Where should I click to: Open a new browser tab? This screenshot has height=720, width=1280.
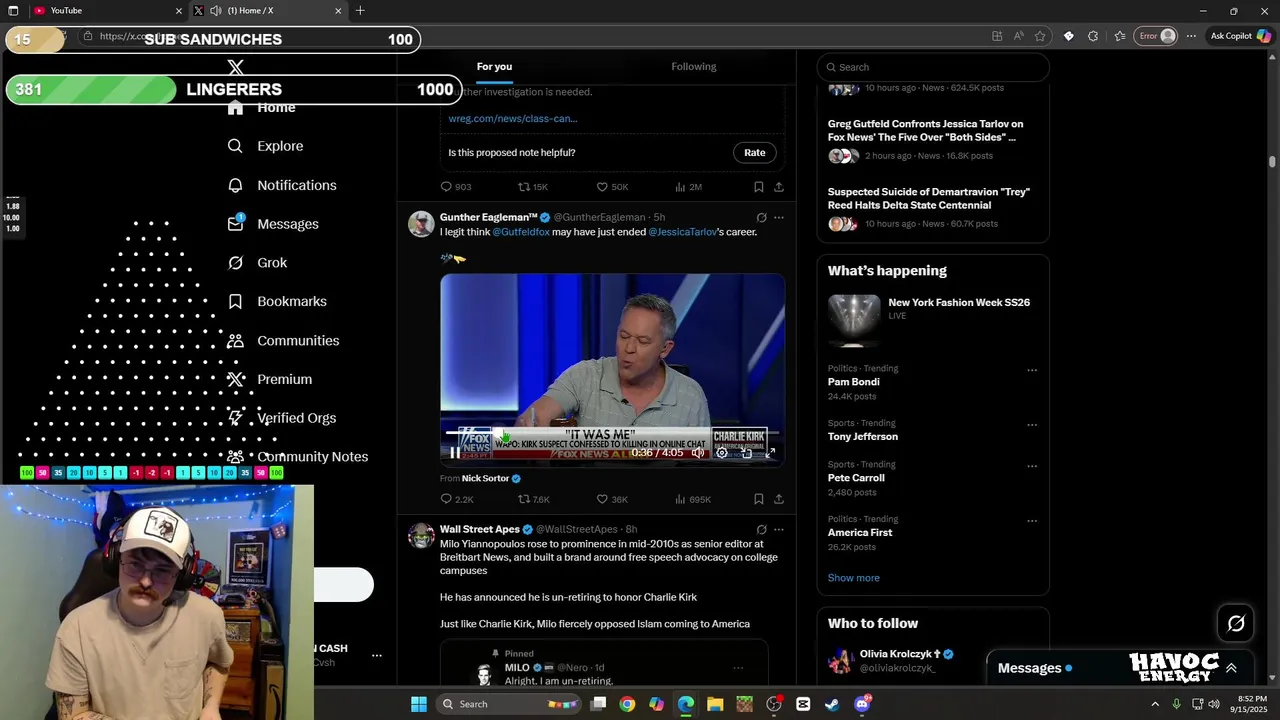(x=360, y=11)
